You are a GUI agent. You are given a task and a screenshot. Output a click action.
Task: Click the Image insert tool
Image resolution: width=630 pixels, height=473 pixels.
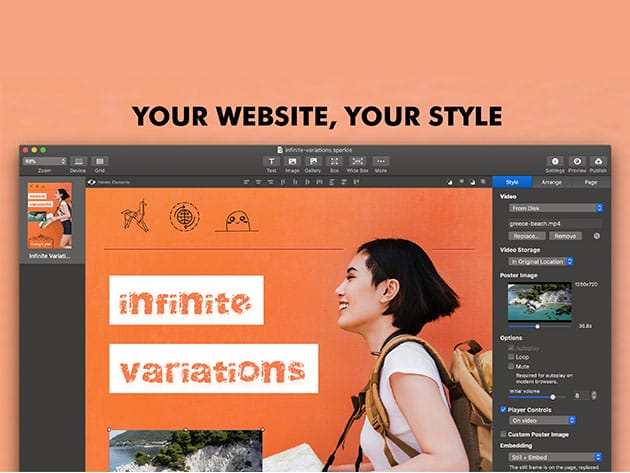click(x=292, y=161)
